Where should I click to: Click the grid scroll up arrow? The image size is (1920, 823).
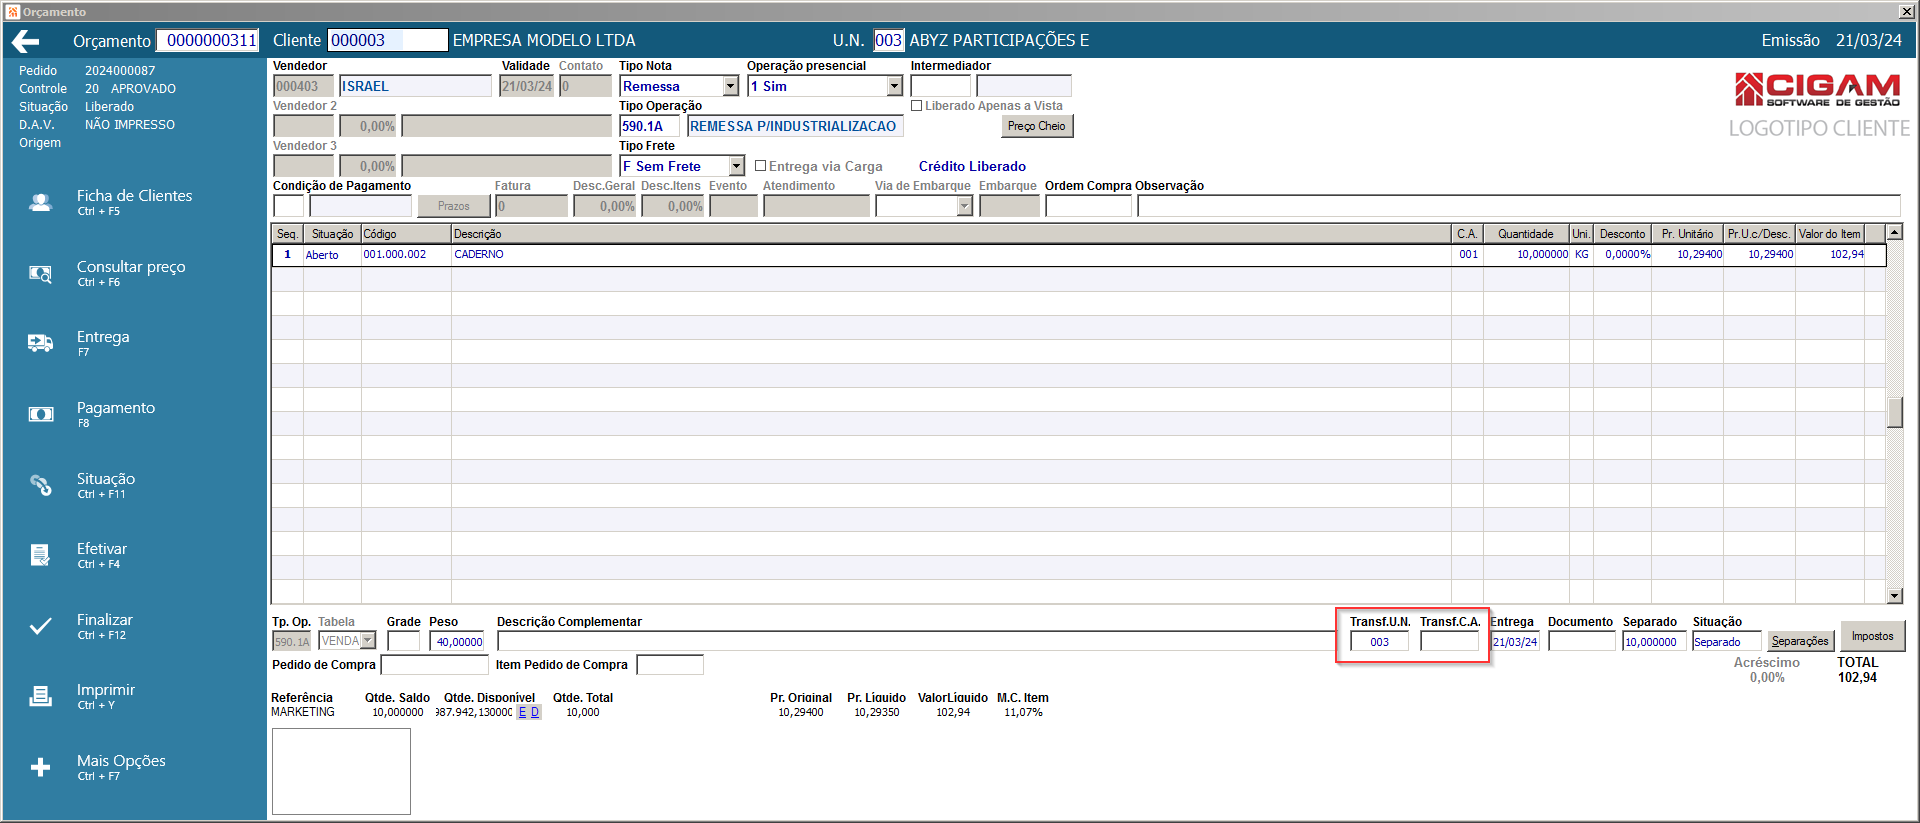pyautogui.click(x=1894, y=232)
